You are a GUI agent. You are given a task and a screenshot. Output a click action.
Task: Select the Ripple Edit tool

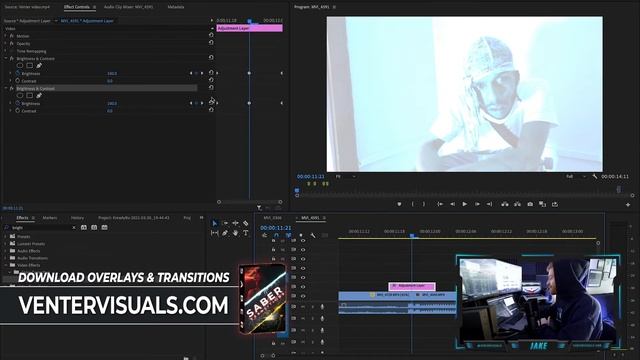[235, 223]
